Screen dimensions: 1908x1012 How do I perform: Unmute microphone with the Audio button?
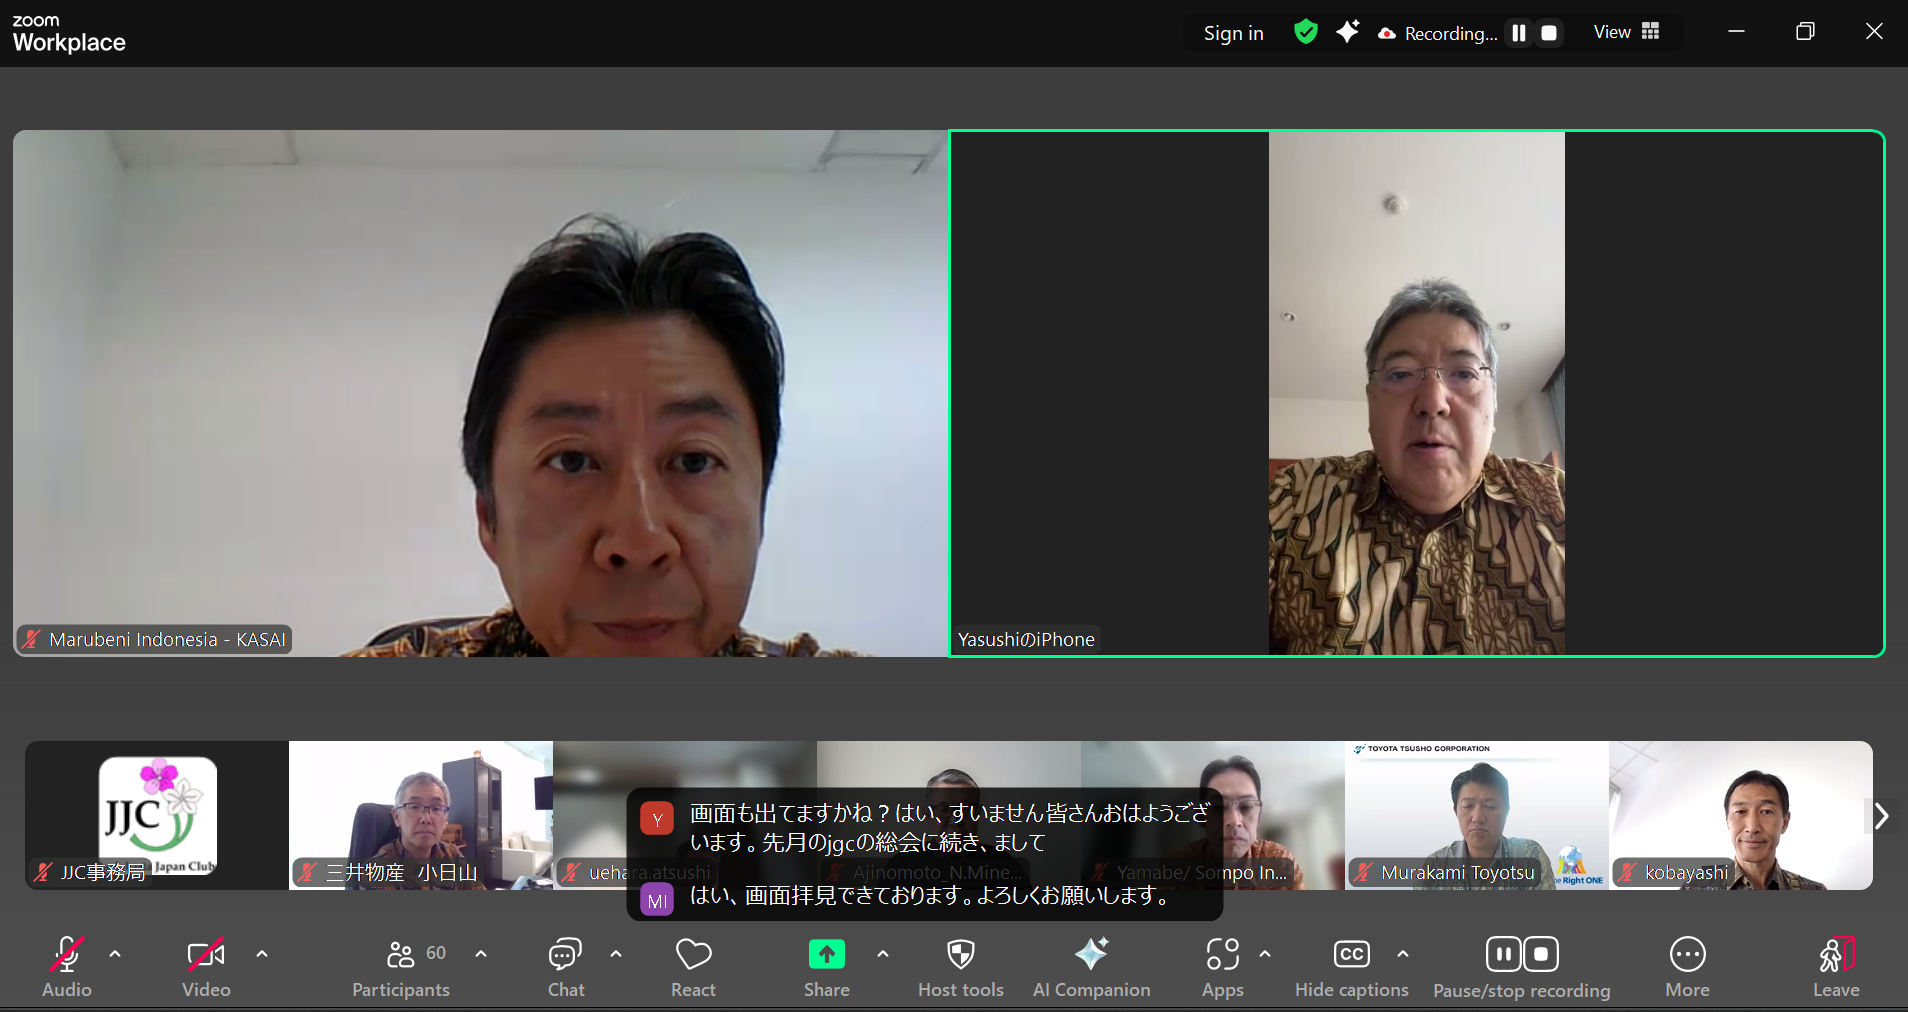pos(67,966)
